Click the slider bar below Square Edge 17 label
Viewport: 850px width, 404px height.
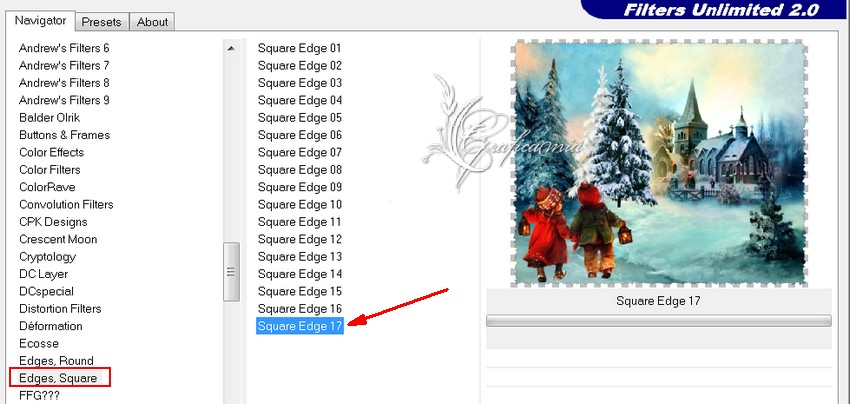click(x=659, y=320)
